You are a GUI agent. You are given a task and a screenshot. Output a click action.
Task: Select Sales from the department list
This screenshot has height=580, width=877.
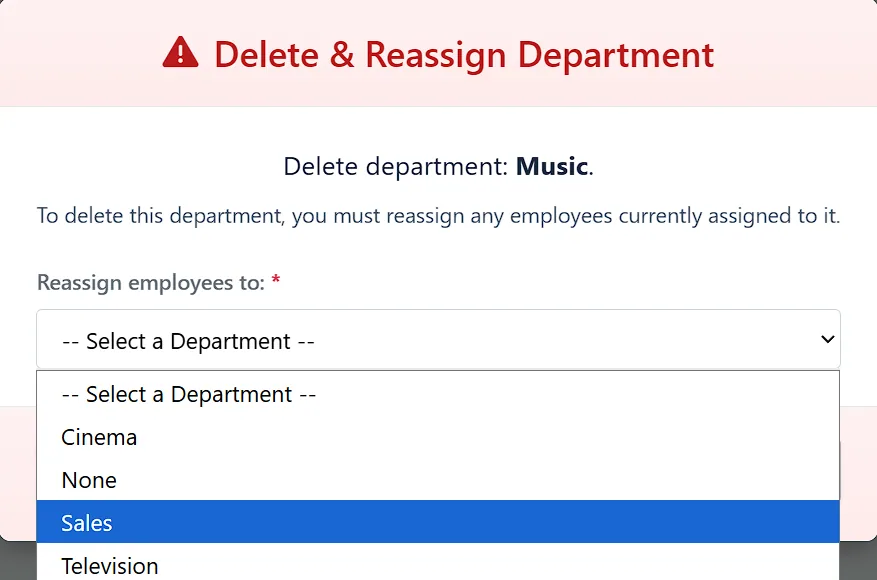[x=86, y=521]
